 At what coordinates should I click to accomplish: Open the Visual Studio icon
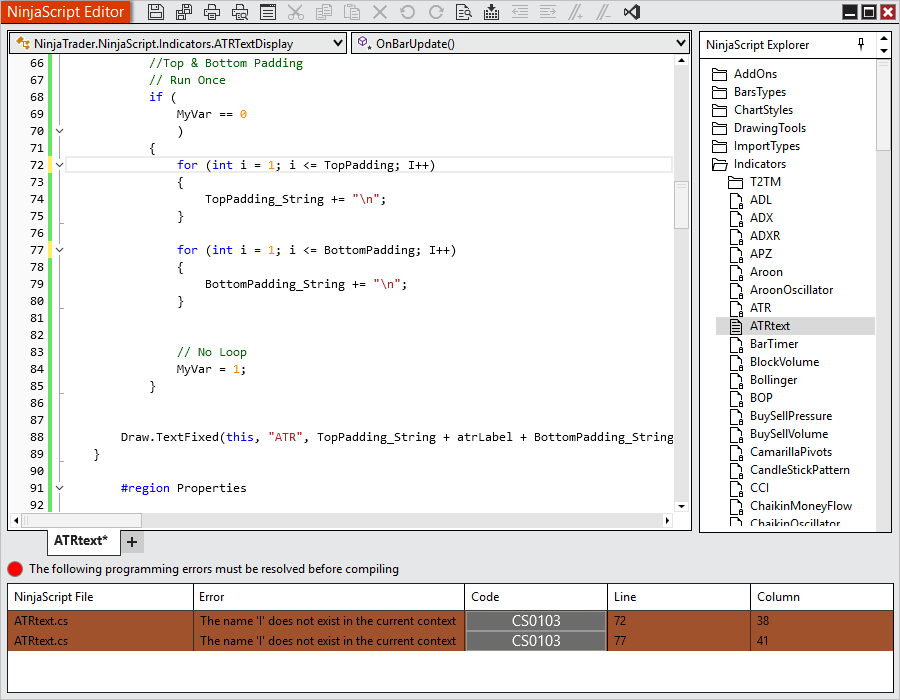tap(631, 13)
